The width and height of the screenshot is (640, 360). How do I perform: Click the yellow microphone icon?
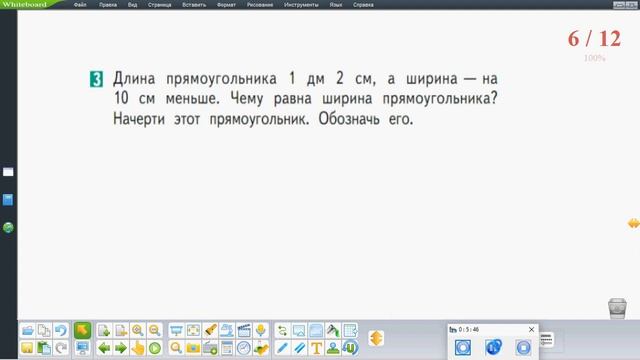coord(260,330)
